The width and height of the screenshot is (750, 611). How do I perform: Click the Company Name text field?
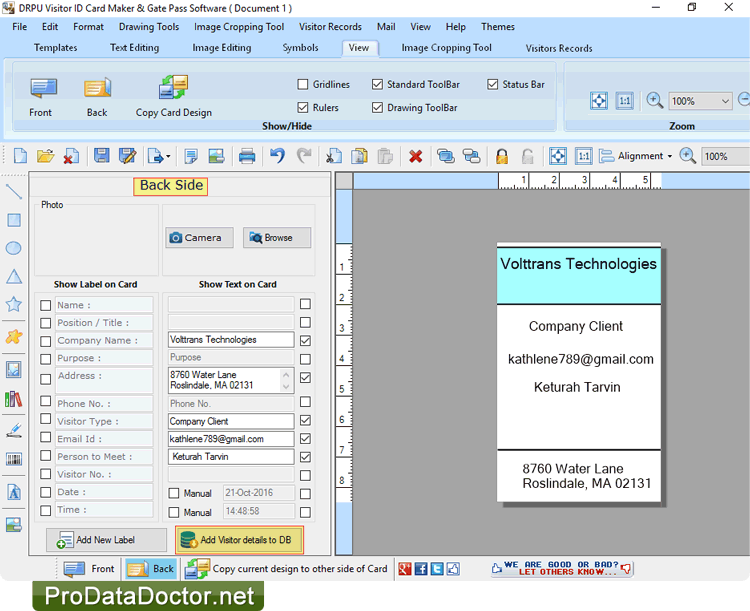point(231,340)
